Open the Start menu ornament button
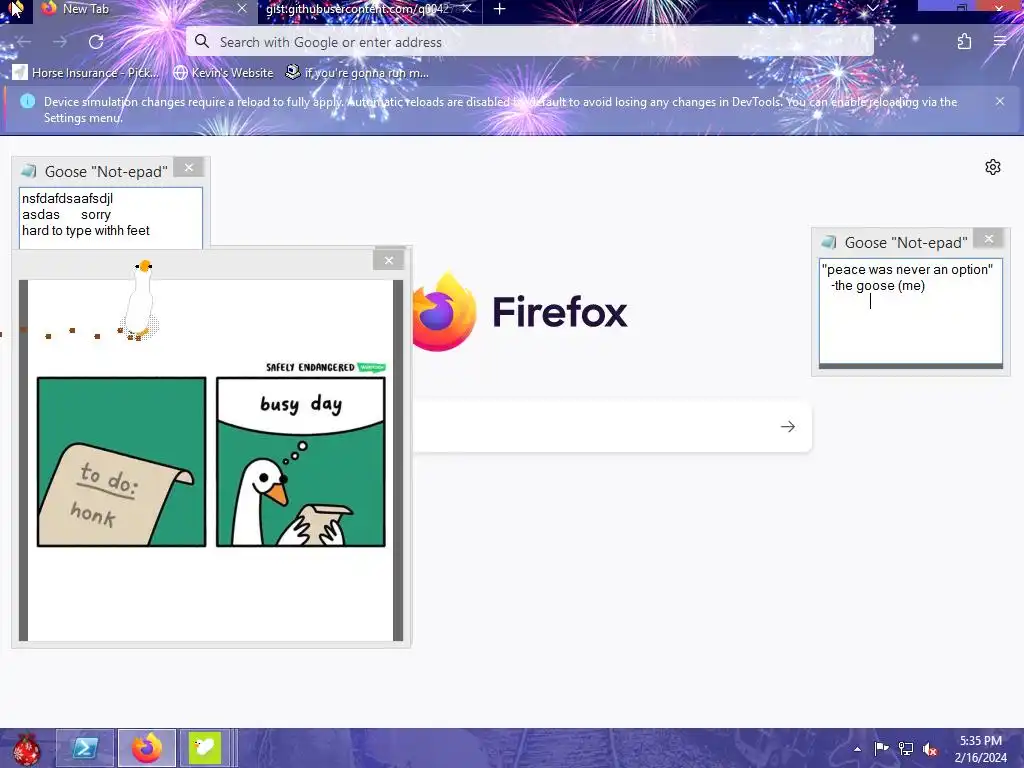The width and height of the screenshot is (1024, 768). click(26, 748)
